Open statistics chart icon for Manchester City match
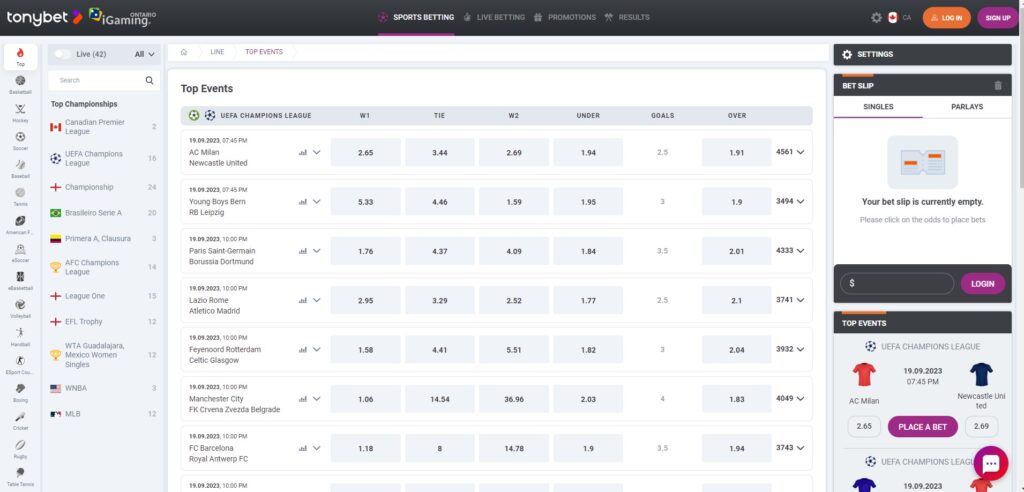Viewport: 1024px width, 492px height. click(302, 399)
